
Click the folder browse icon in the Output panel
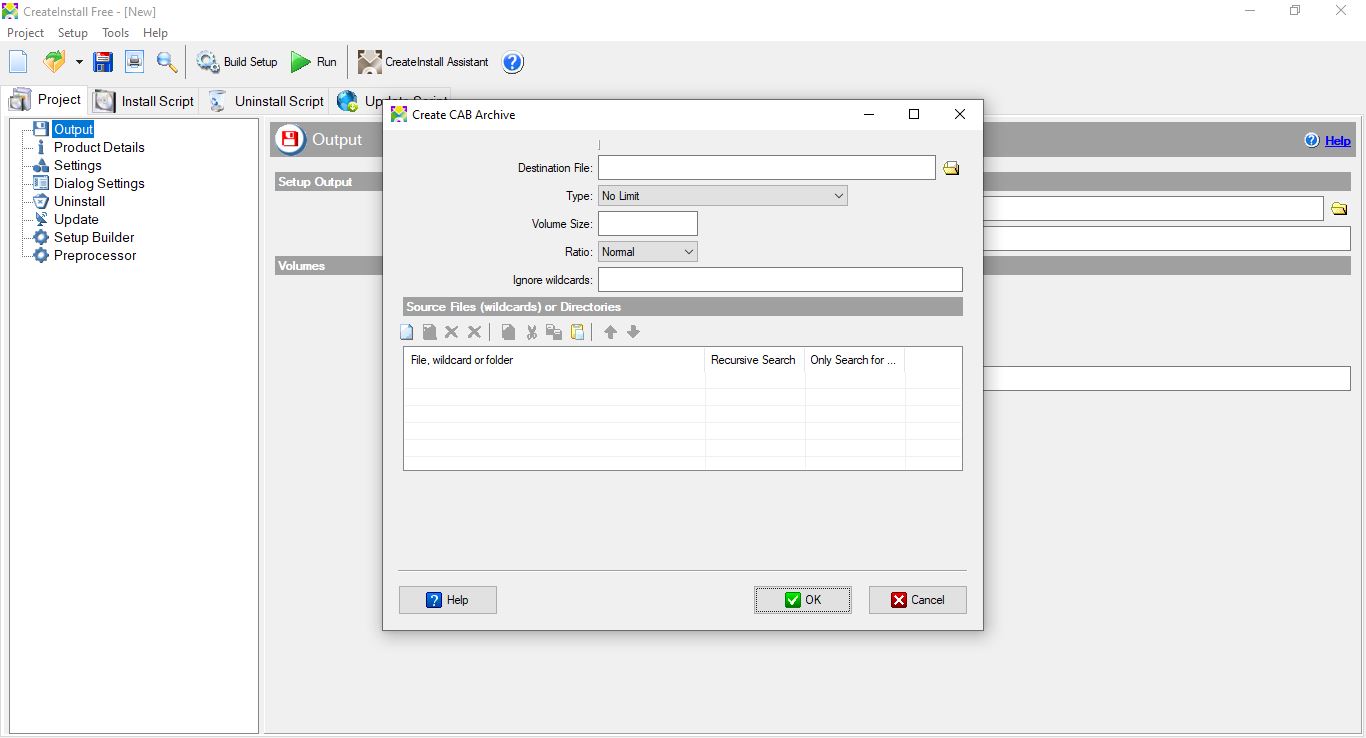click(1340, 209)
